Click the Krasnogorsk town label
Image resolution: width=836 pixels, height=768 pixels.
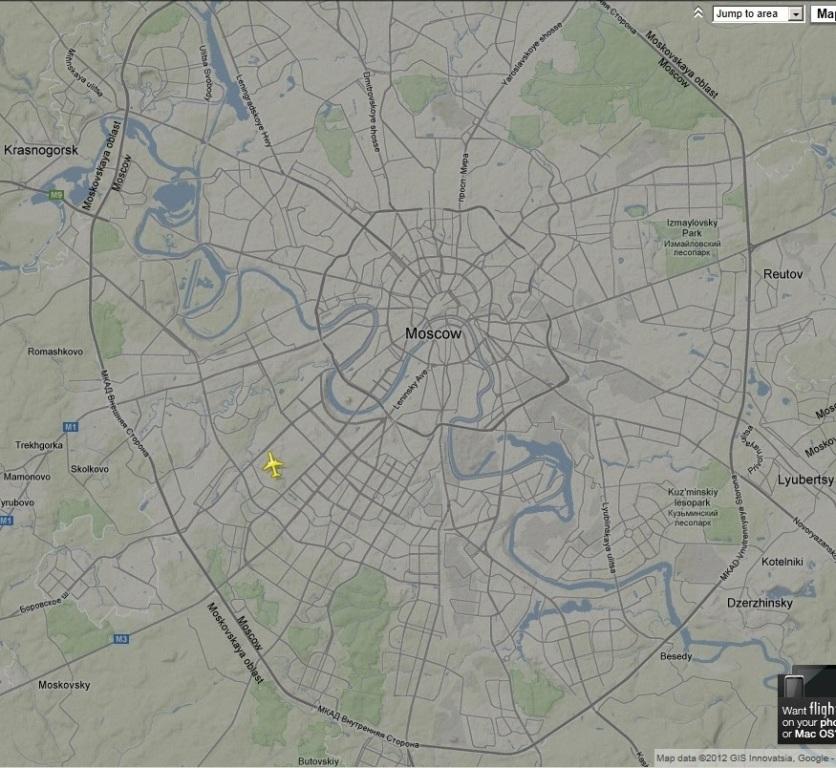click(41, 150)
